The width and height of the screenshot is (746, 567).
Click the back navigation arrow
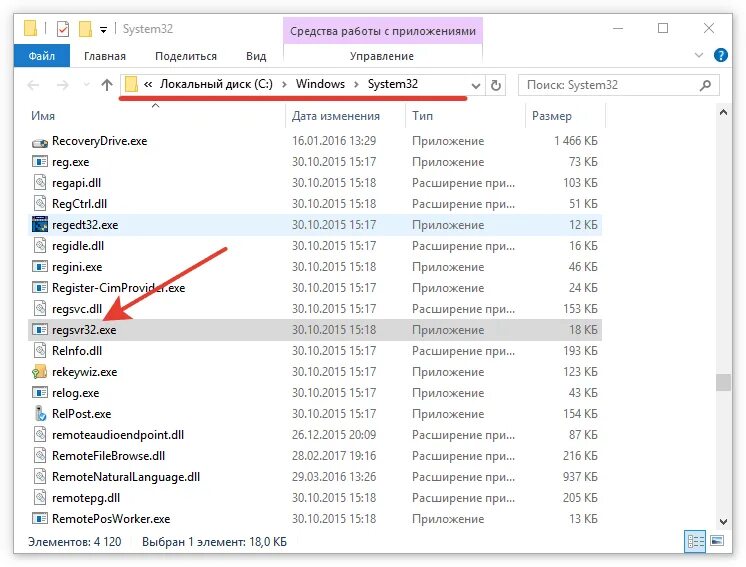pyautogui.click(x=33, y=85)
